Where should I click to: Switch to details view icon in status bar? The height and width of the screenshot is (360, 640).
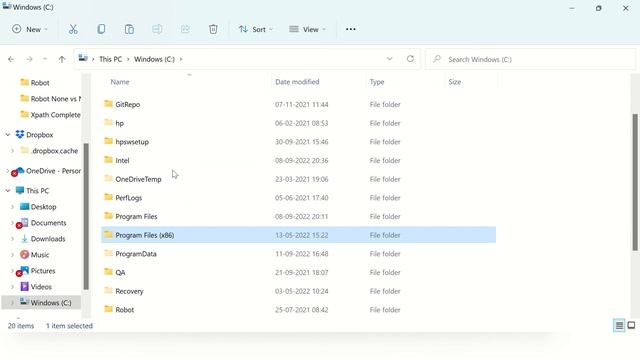tap(619, 325)
